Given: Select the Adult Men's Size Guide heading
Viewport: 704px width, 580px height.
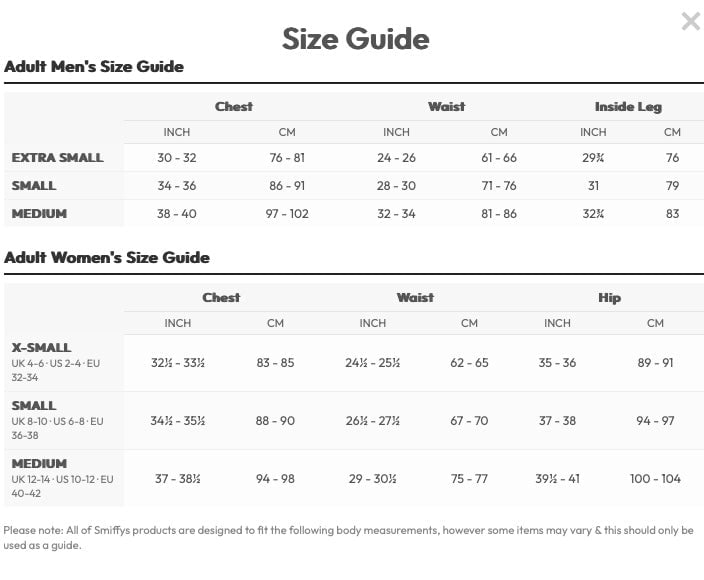Looking at the screenshot, I should (x=94, y=66).
